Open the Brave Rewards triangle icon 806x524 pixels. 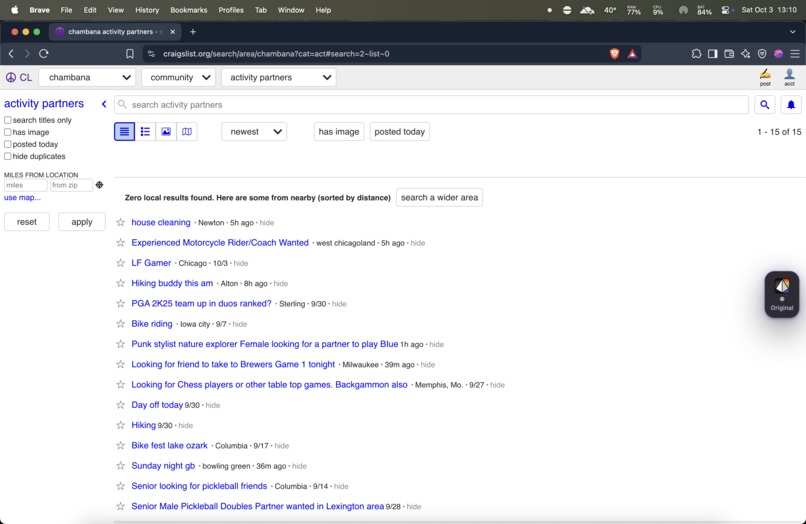[632, 53]
